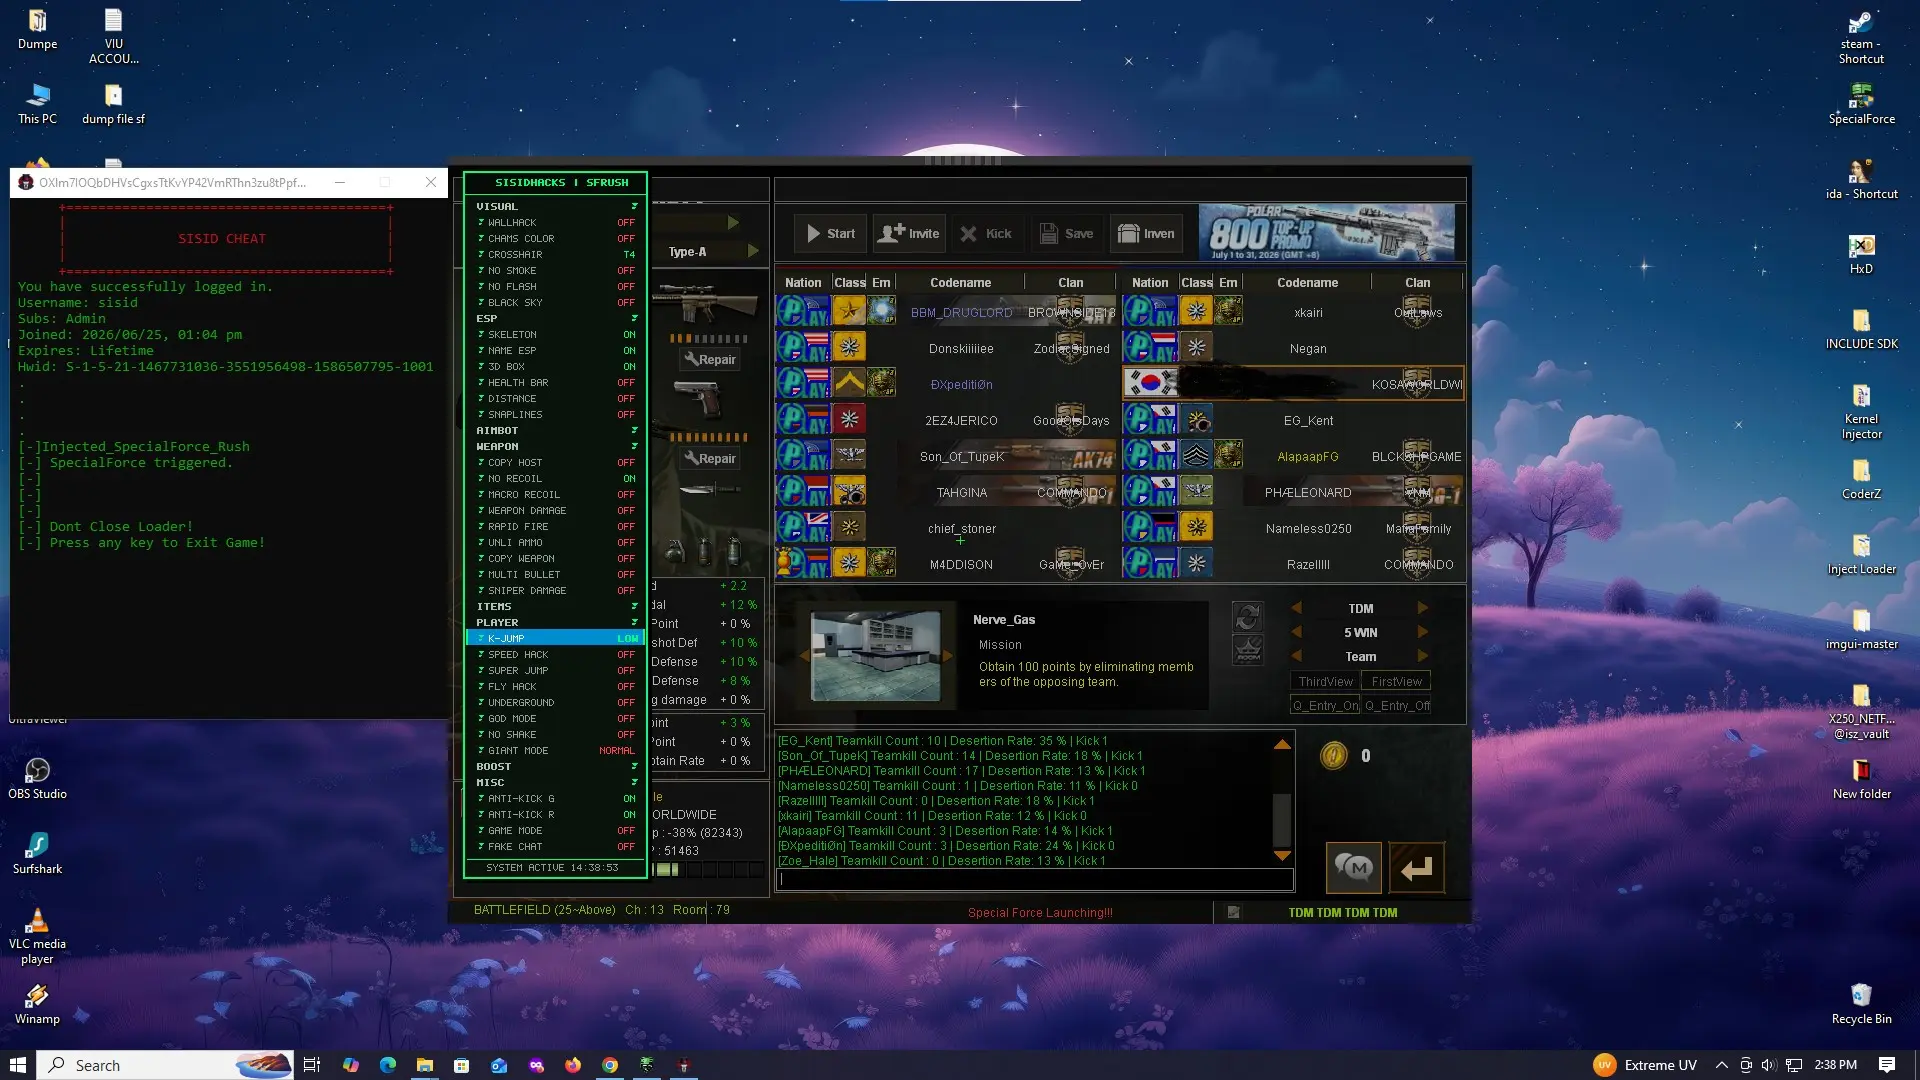Screen dimensions: 1920x1080
Task: Toggle CHAMS COLOR option
Action: tap(556, 238)
